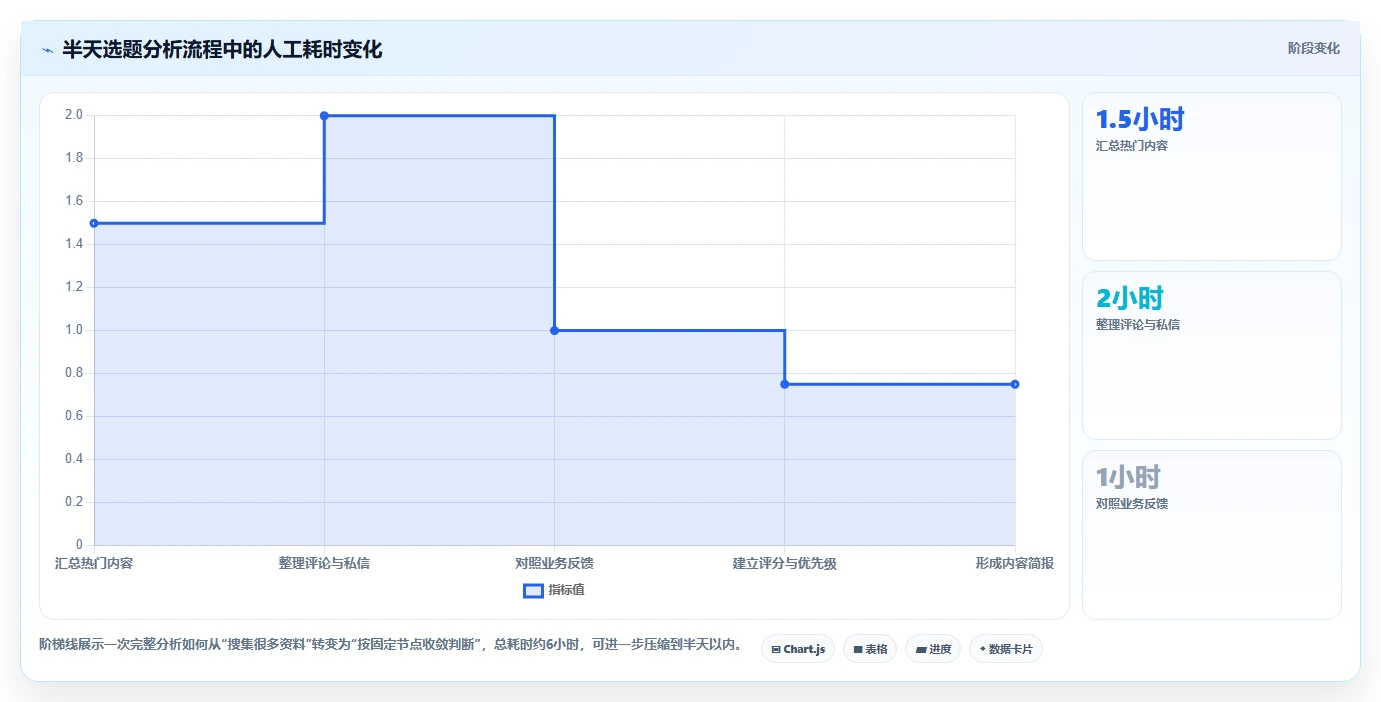Select the 数据卡片 tag
The image size is (1381, 702).
tap(1006, 649)
